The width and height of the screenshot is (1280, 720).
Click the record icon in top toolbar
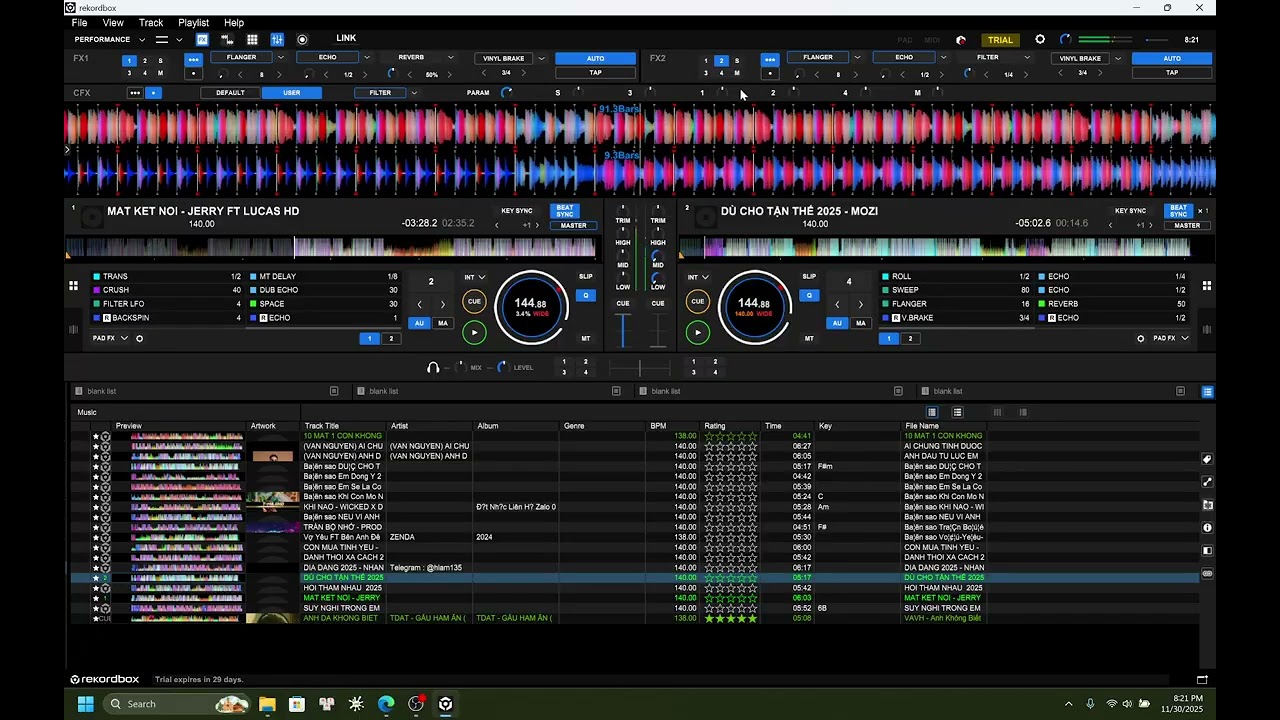coord(302,40)
